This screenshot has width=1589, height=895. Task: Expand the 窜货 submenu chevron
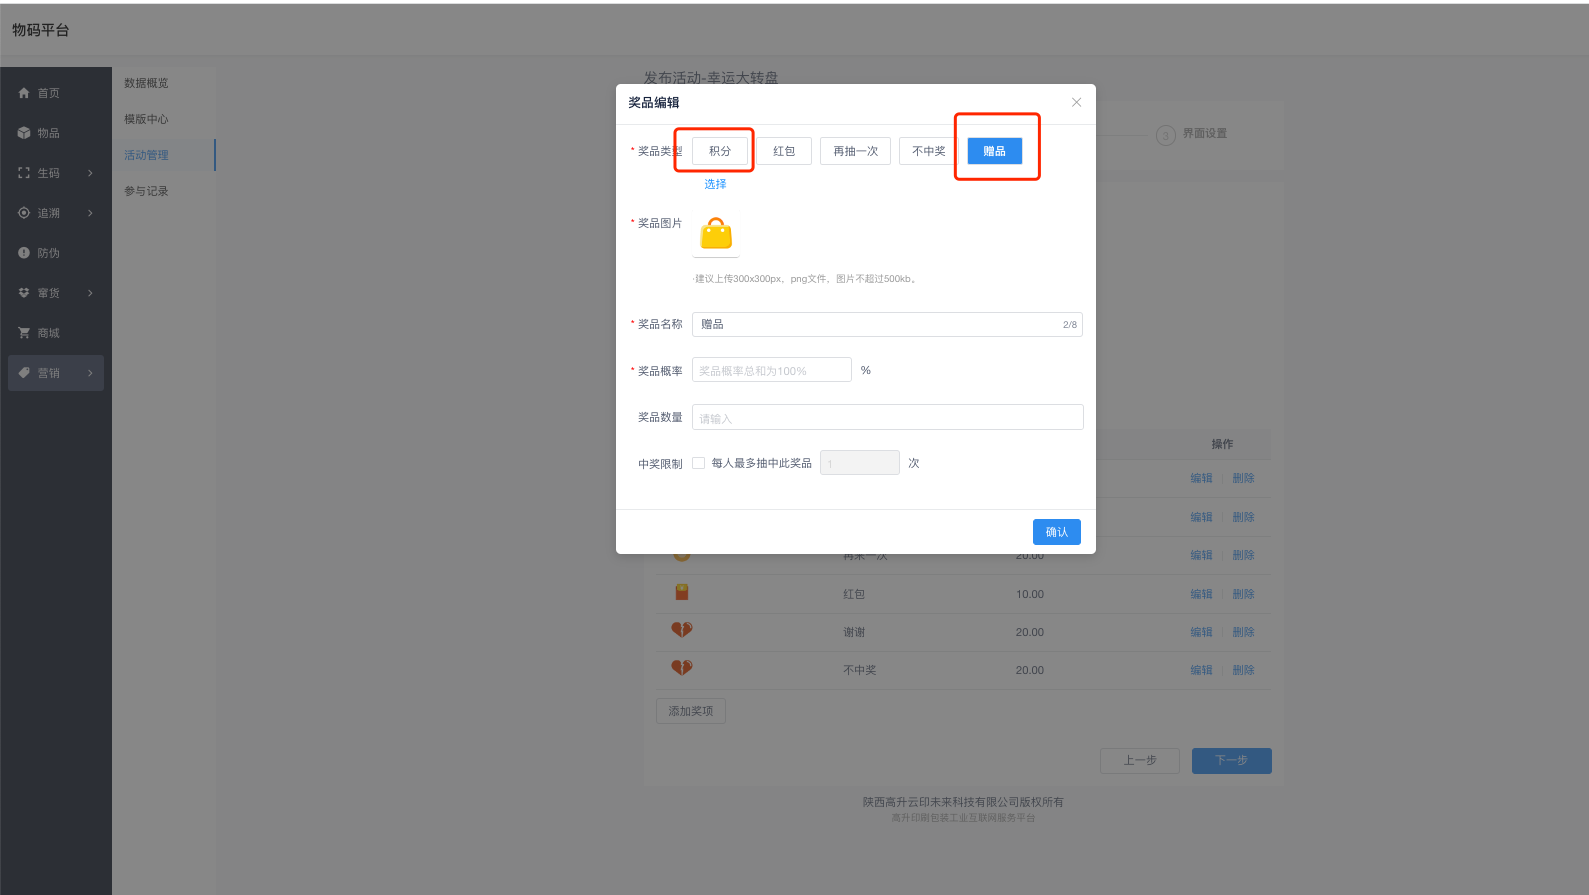point(90,293)
